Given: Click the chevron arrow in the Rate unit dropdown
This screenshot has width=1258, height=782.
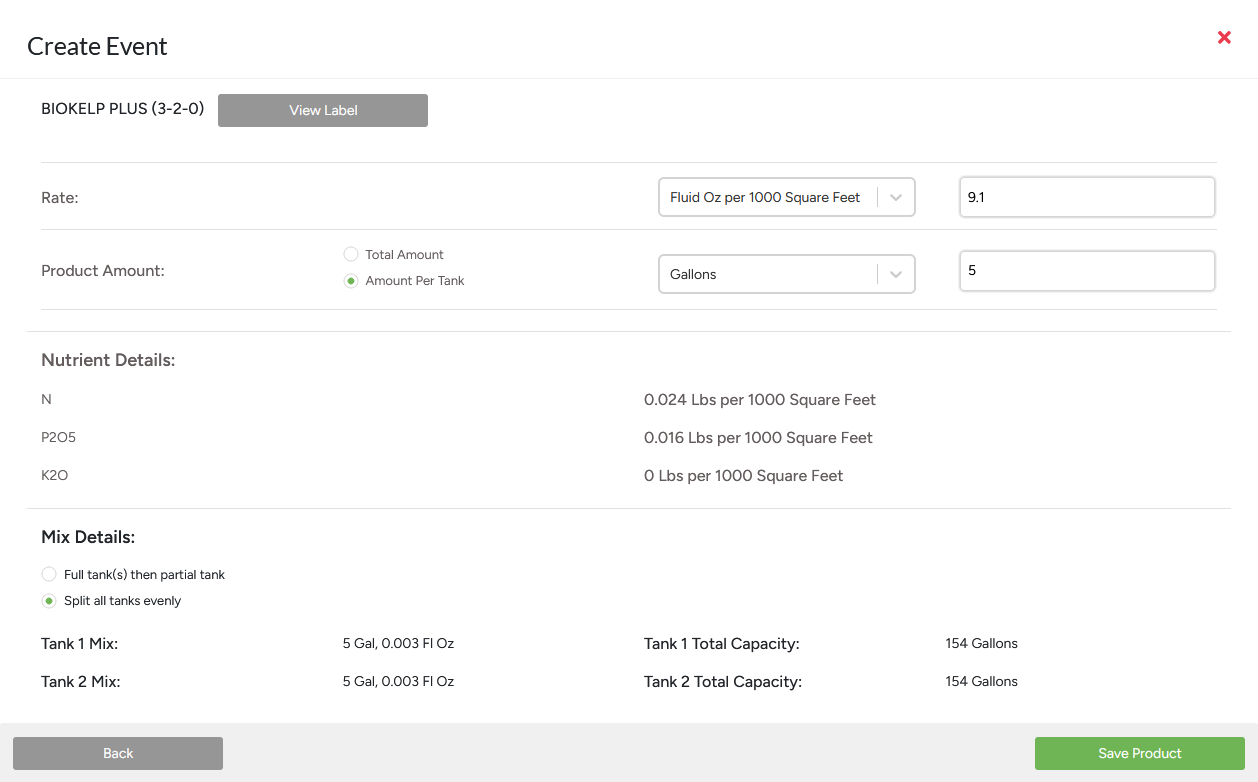Looking at the screenshot, I should (896, 198).
